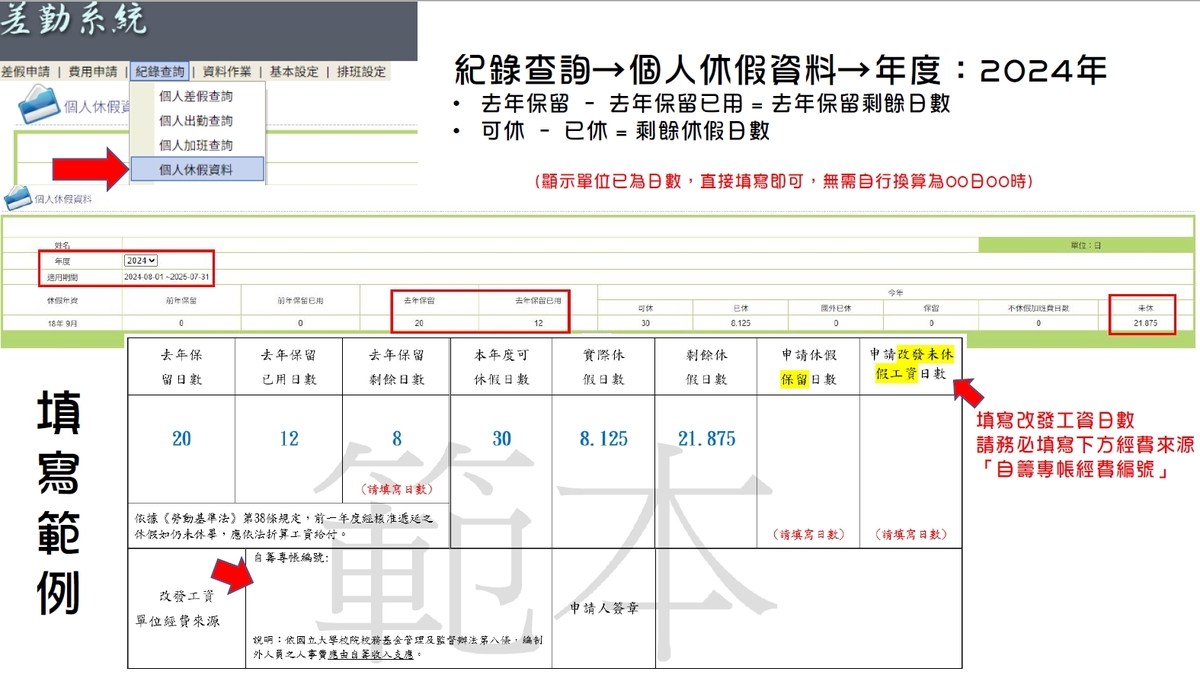Click the small 個人休假資料 page icon
Viewport: 1200px width, 678px height.
[x=16, y=198]
